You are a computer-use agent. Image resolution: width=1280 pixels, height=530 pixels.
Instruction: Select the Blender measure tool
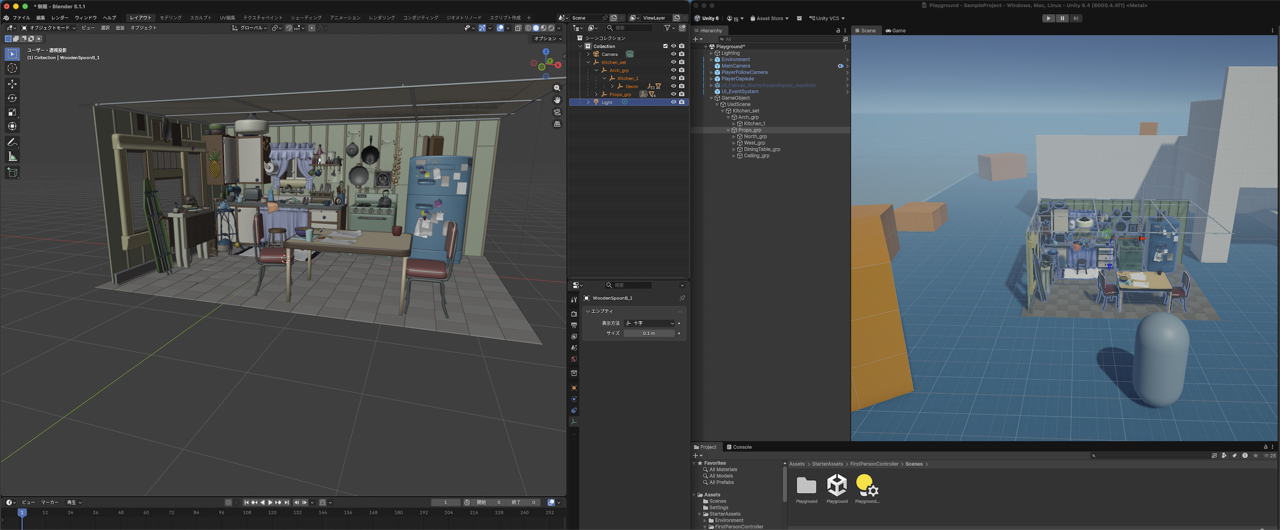pyautogui.click(x=12, y=156)
